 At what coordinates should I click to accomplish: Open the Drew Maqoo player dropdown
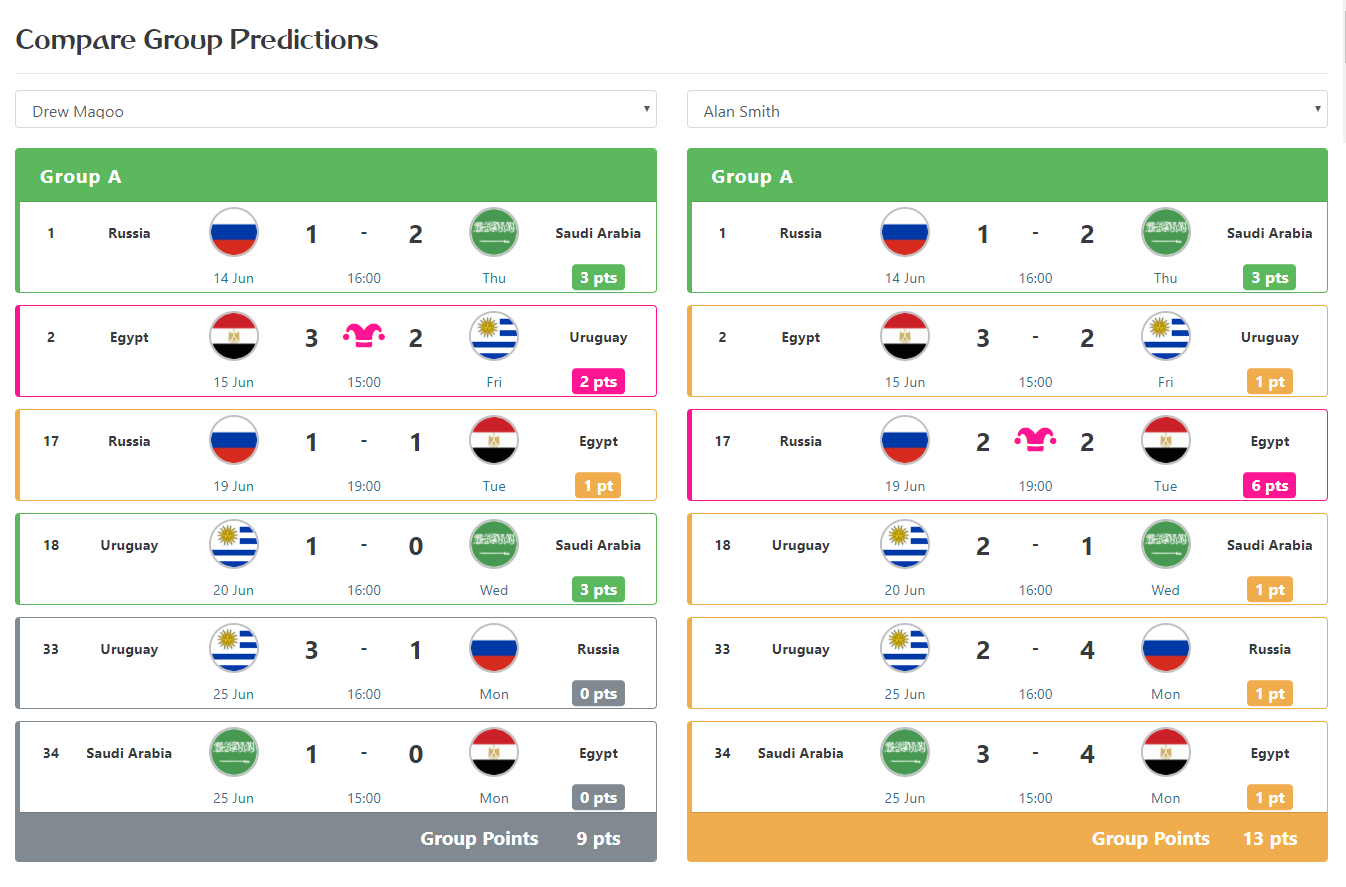[336, 110]
